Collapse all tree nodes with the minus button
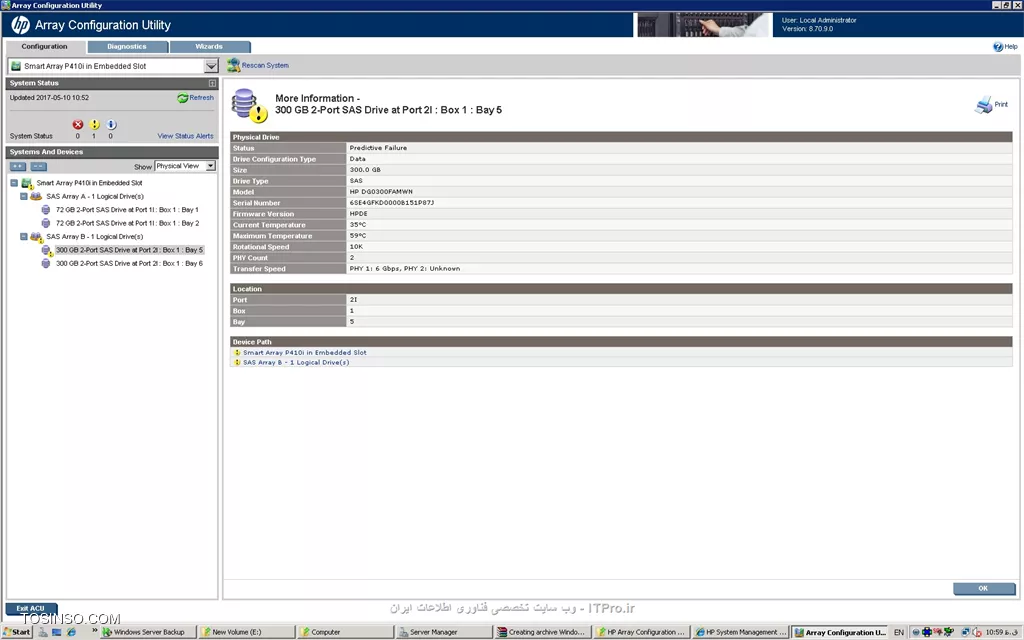This screenshot has height=640, width=1024. 39,167
